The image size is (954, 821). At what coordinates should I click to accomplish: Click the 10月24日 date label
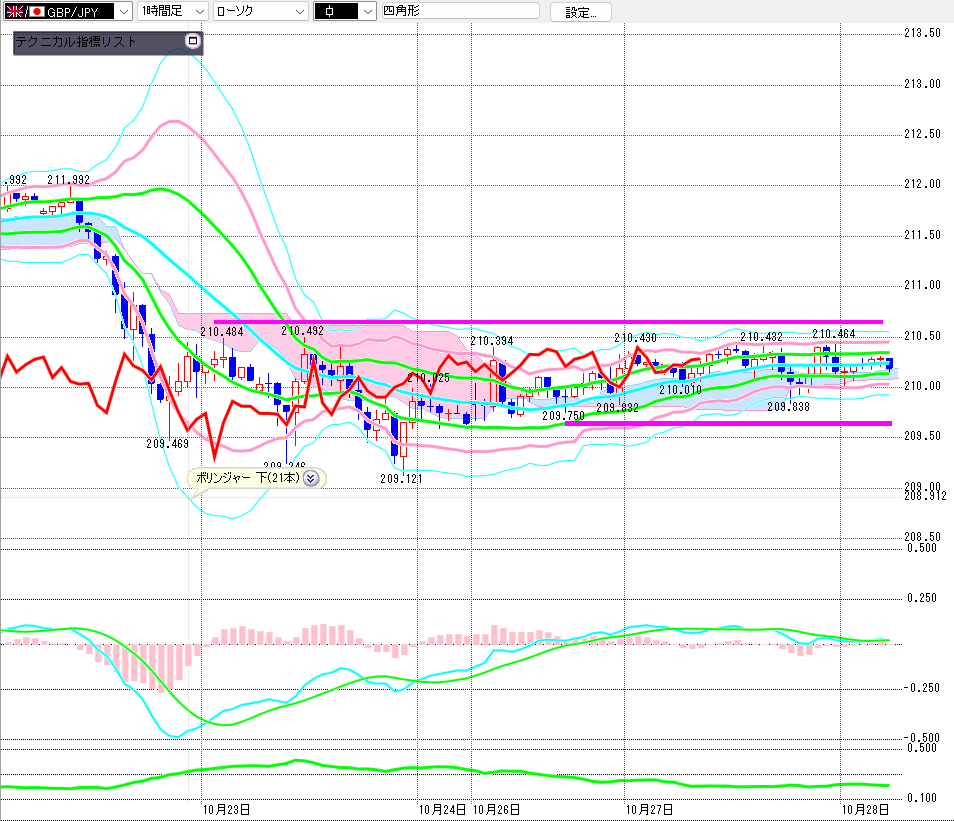click(442, 809)
